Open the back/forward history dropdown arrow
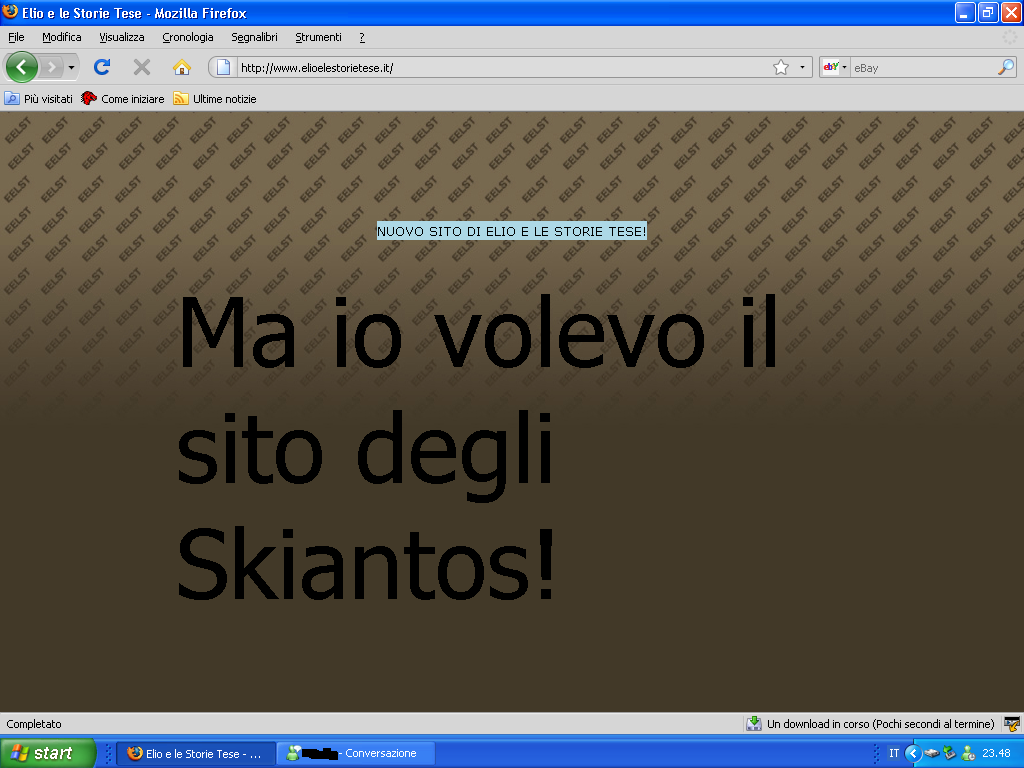 (x=71, y=67)
